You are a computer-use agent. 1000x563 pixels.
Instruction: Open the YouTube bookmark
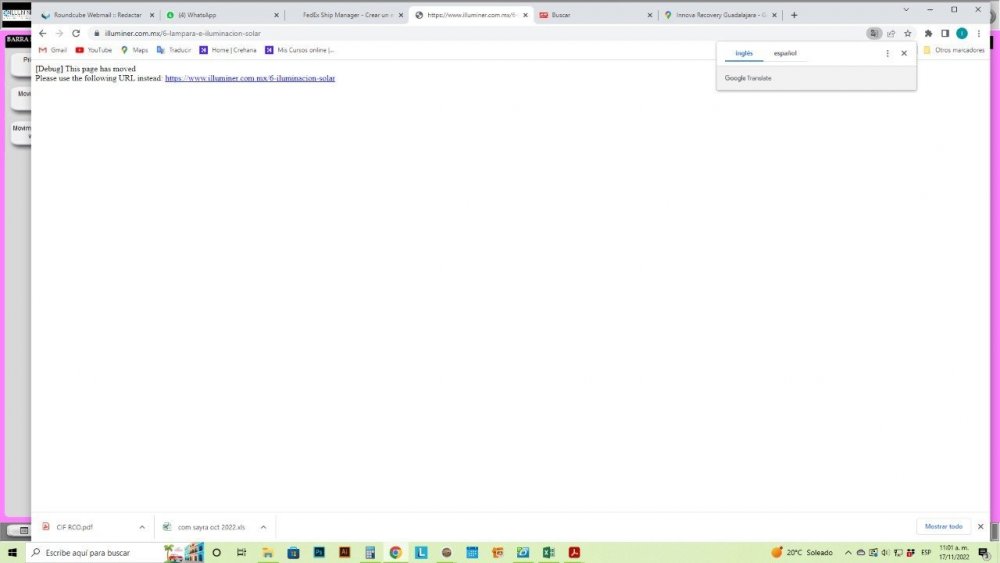[x=93, y=50]
